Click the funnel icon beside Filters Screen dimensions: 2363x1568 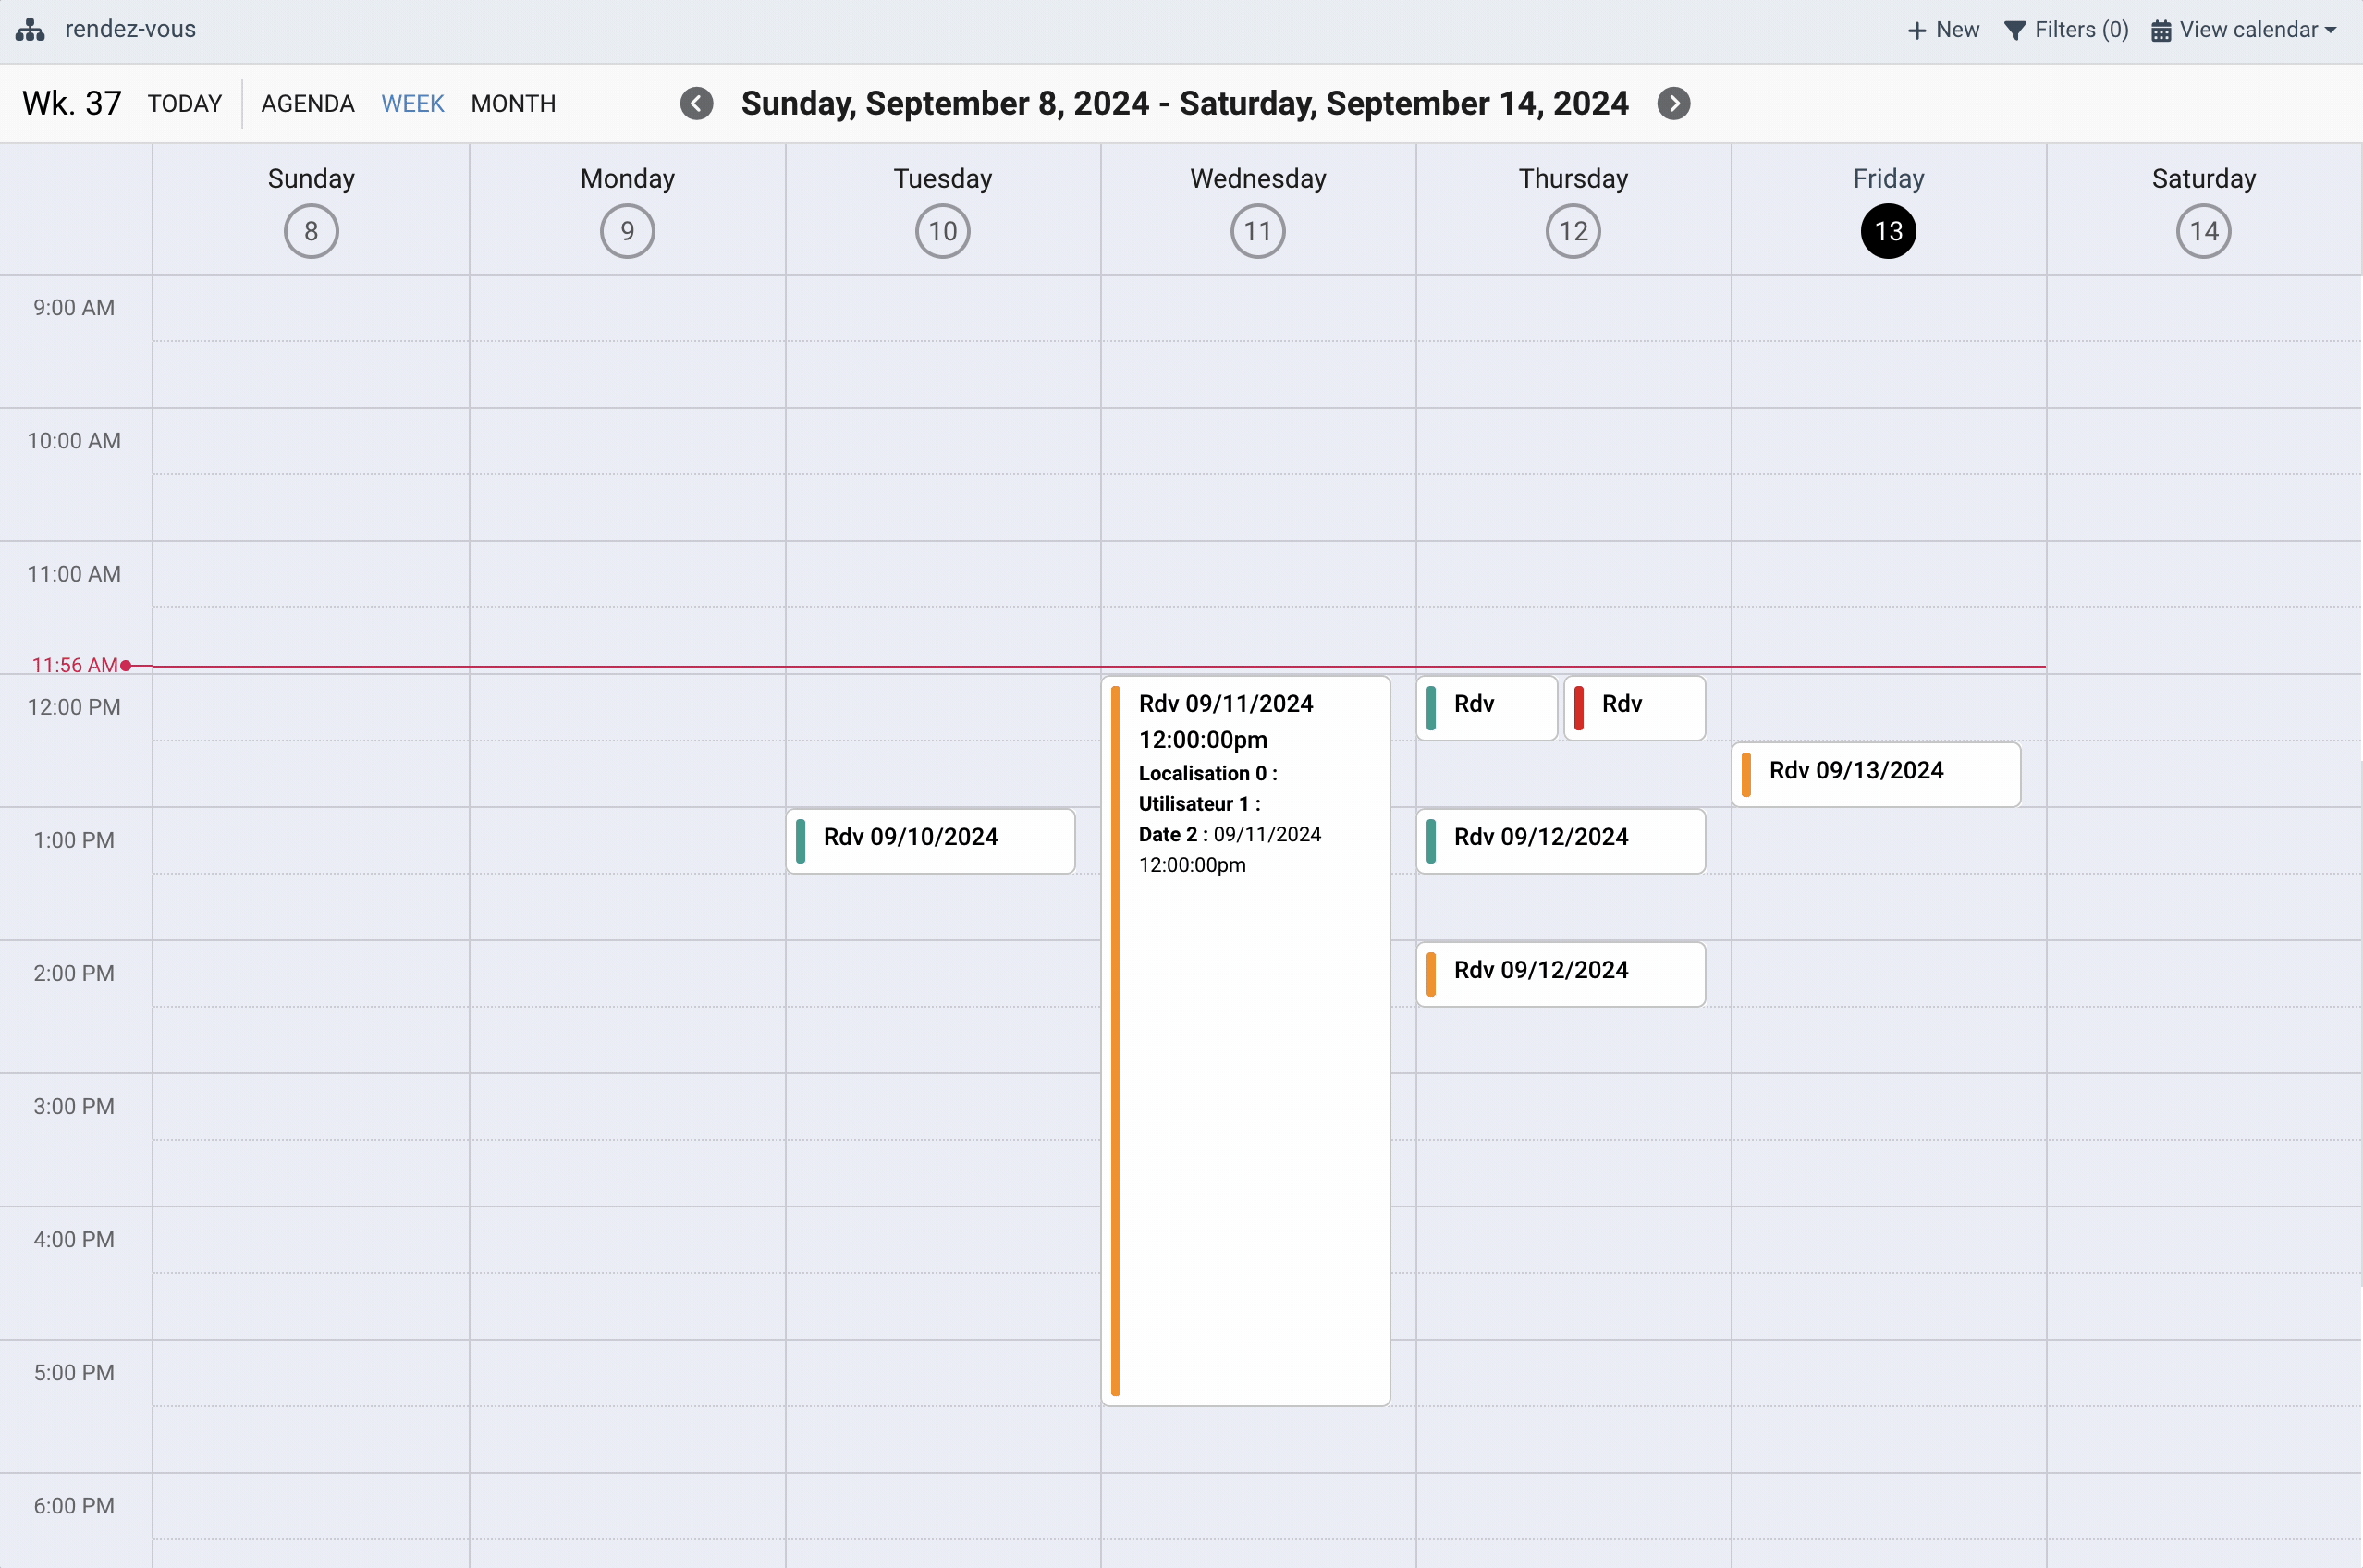[2016, 29]
